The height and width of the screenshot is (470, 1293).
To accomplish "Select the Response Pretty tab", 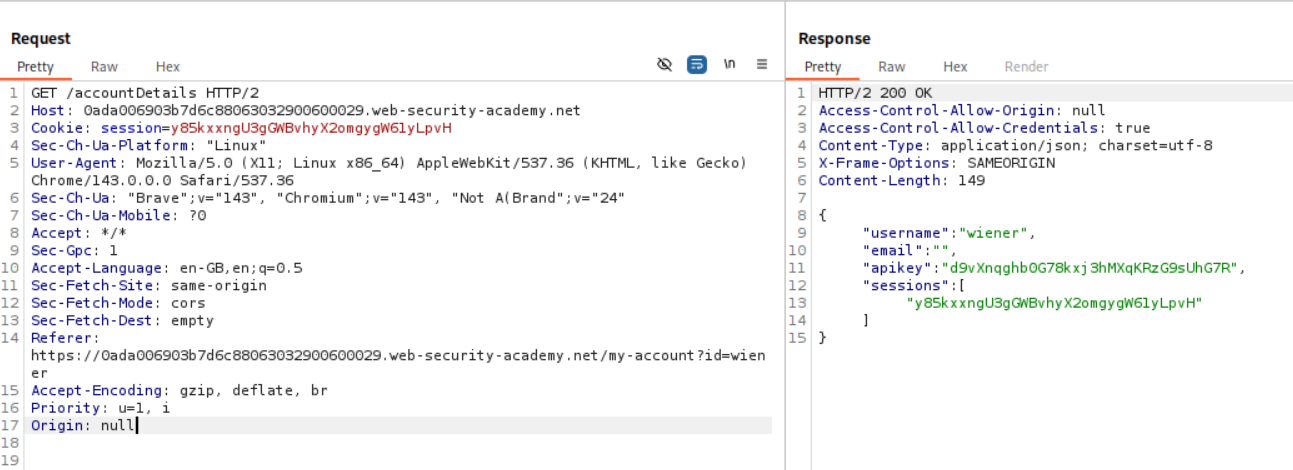I will pos(823,67).
